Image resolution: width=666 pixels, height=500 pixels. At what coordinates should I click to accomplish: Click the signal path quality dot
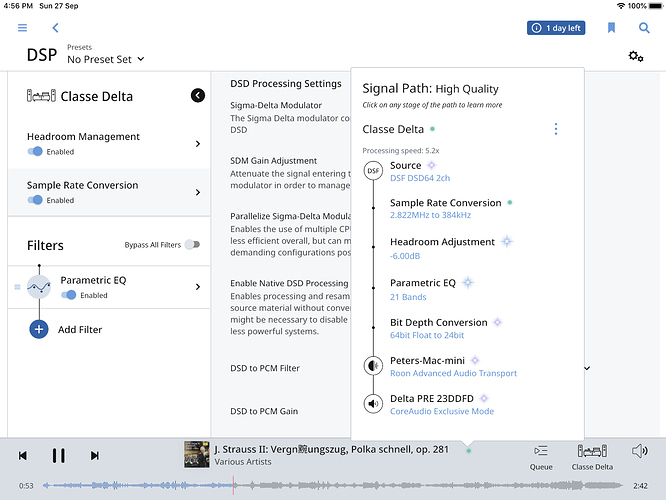pyautogui.click(x=468, y=451)
